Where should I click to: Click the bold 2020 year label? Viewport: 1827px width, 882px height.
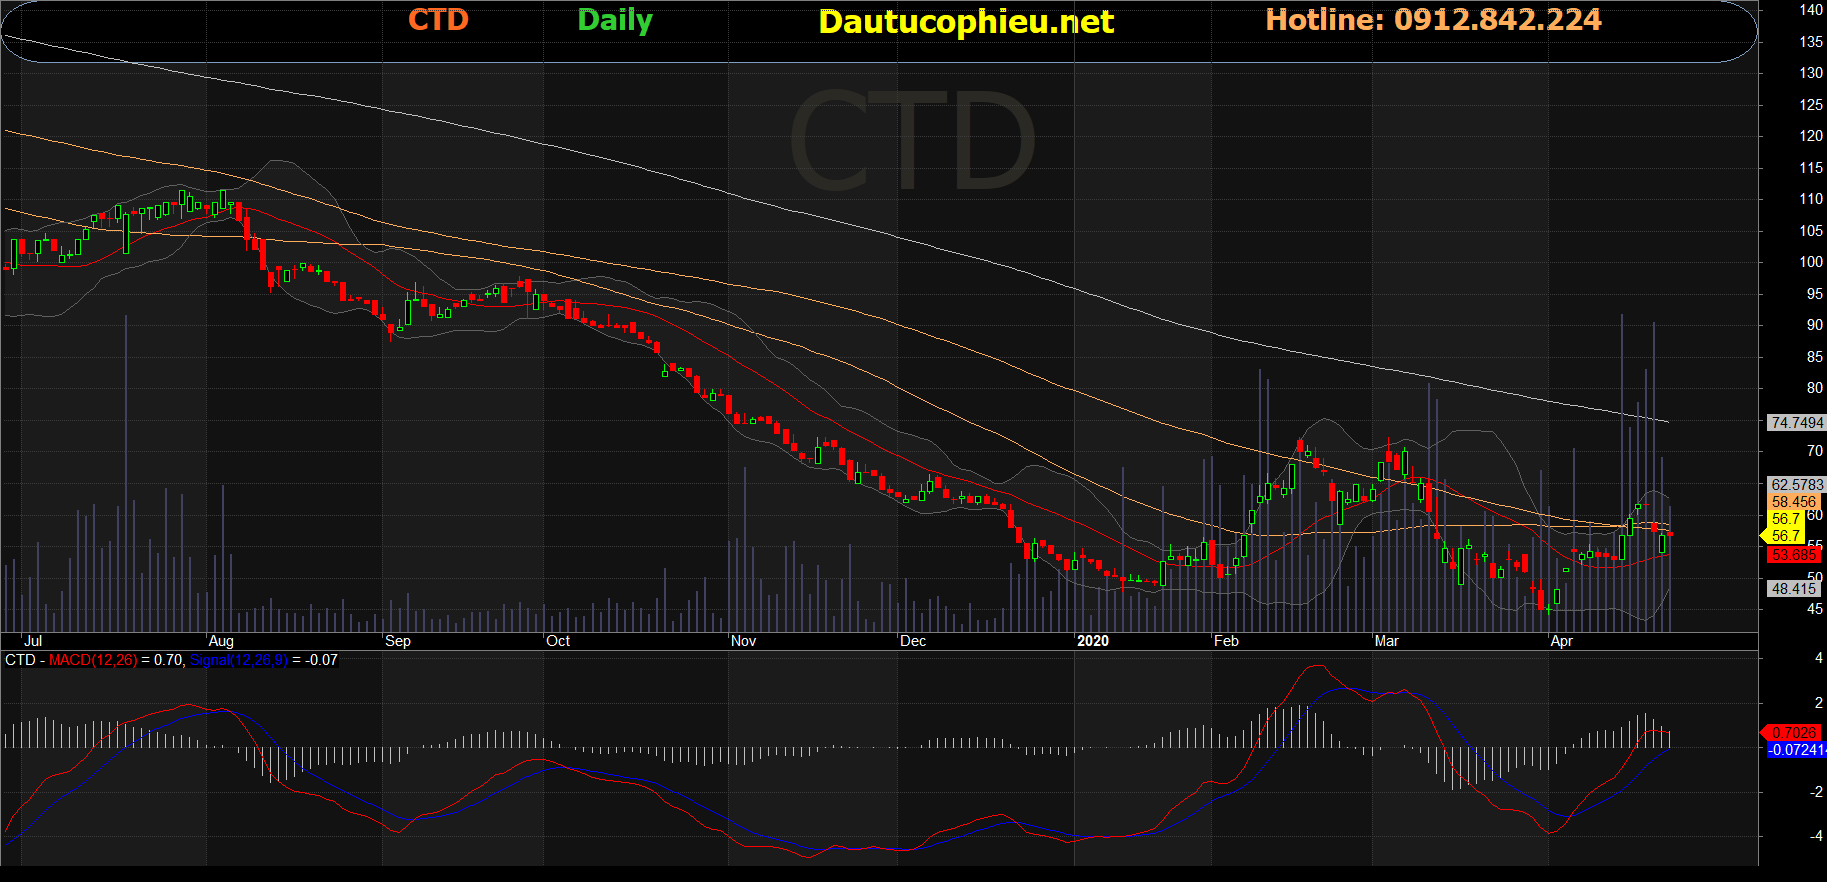coord(1093,641)
